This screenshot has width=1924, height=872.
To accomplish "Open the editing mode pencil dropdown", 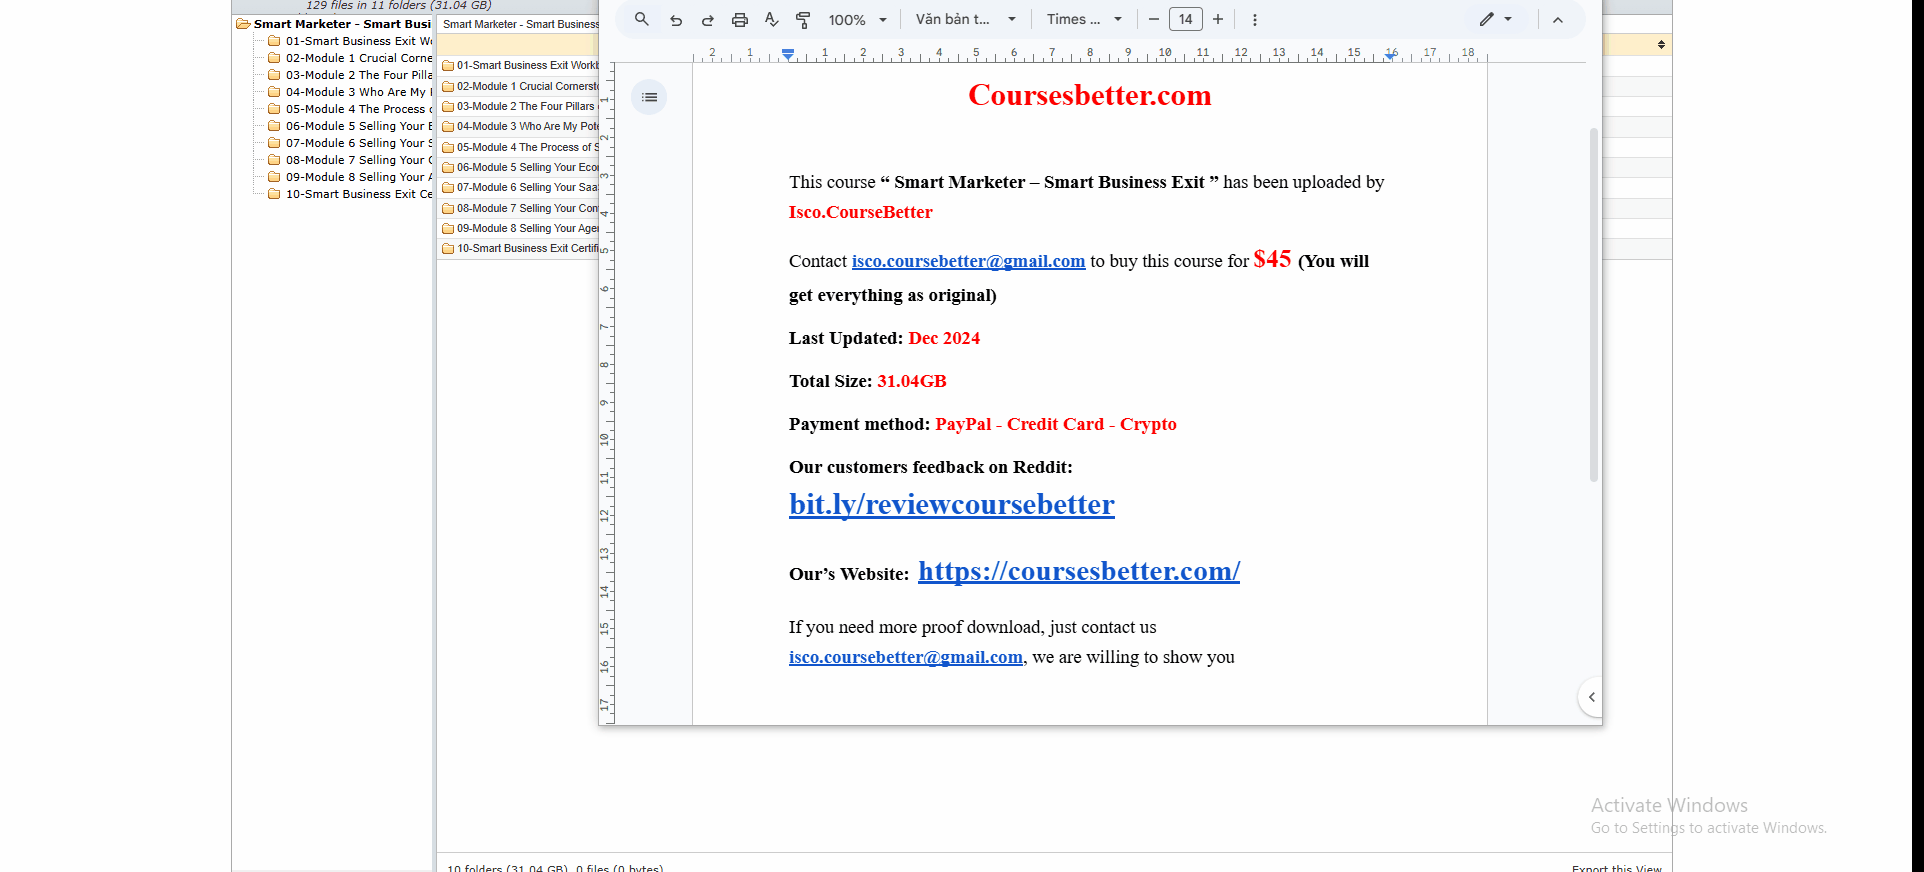I will [x=1496, y=20].
